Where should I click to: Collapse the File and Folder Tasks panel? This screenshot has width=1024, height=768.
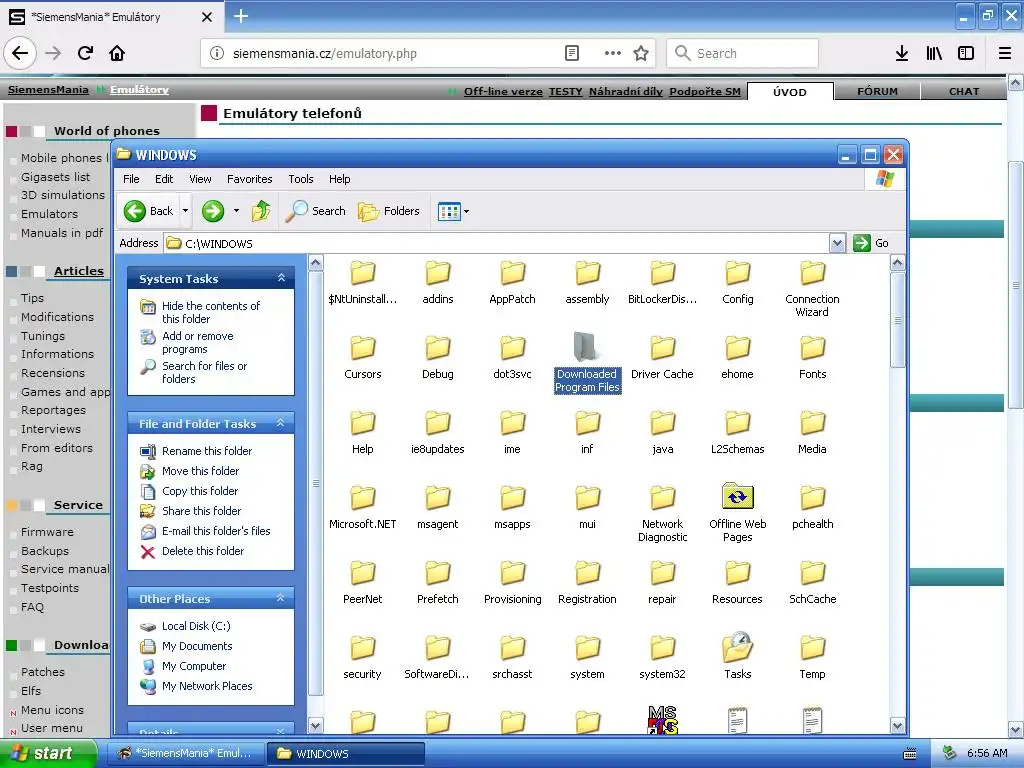tap(281, 423)
